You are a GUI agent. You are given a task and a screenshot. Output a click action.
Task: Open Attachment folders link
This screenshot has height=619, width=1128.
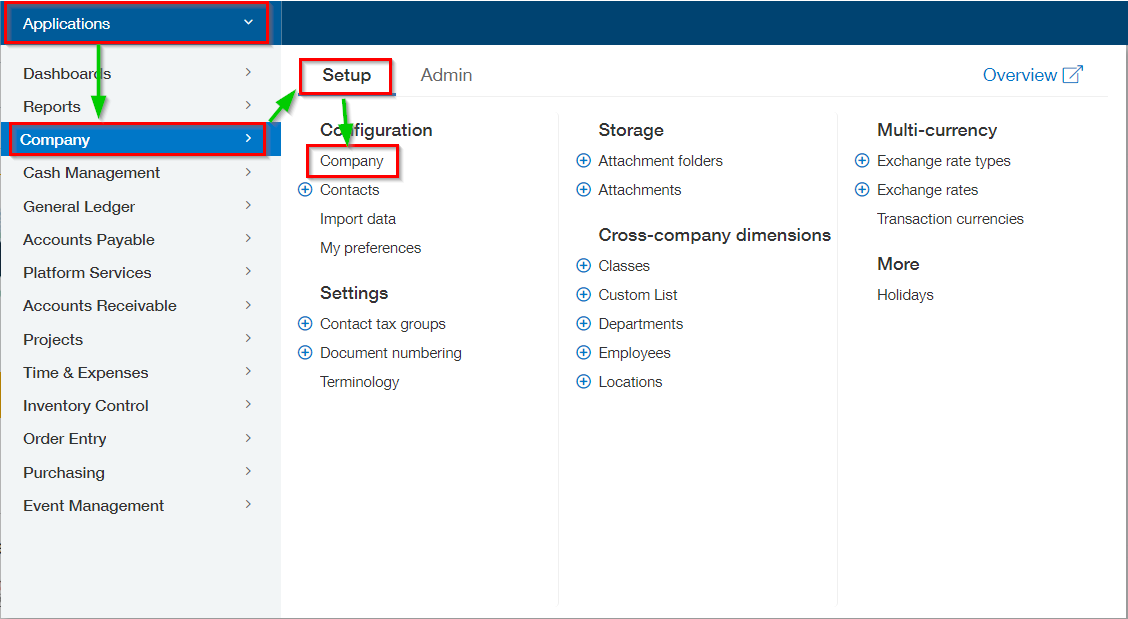click(660, 161)
